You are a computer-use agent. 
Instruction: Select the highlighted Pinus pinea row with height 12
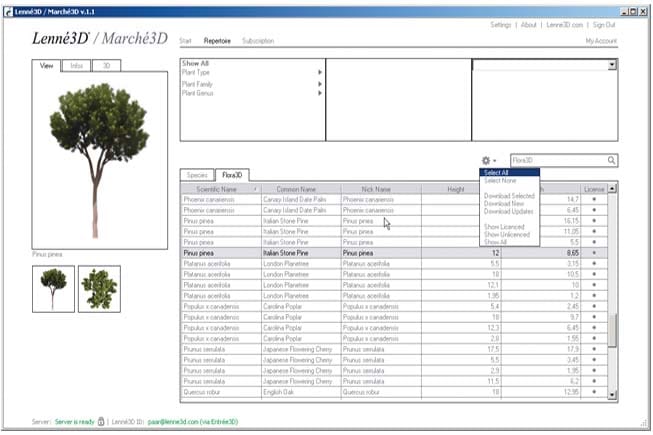coord(394,253)
